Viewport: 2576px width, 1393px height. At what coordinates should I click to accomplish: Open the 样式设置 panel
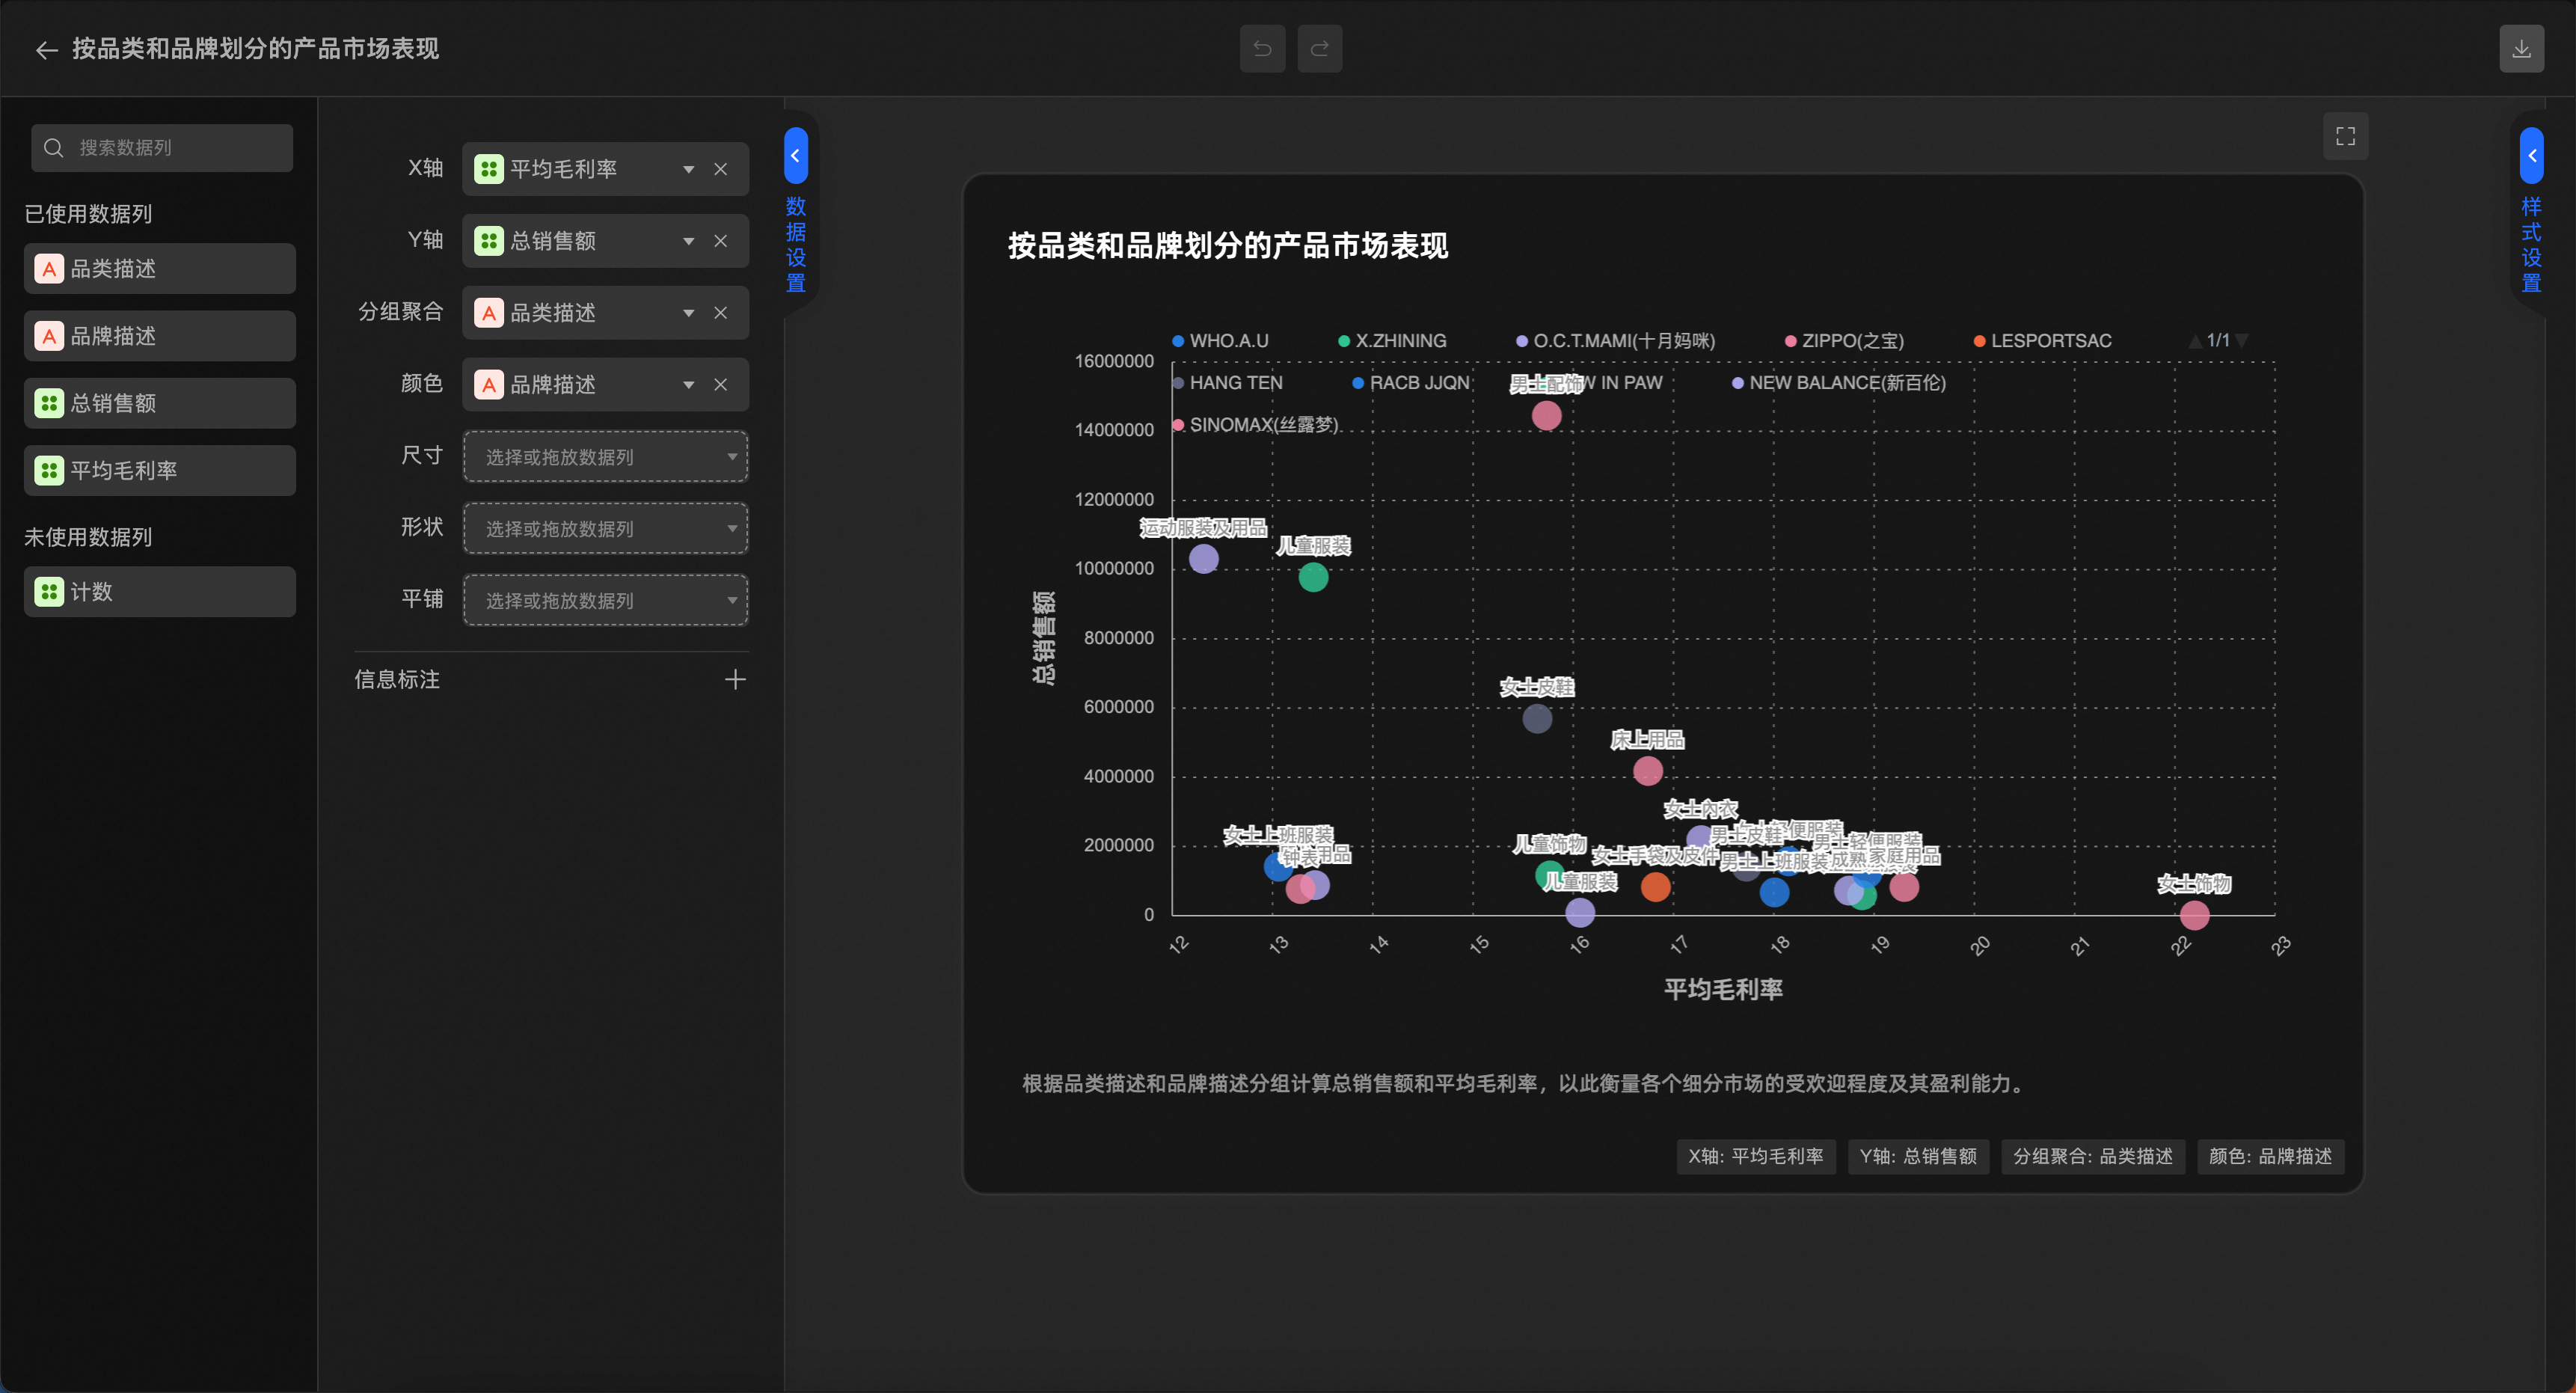click(2532, 155)
